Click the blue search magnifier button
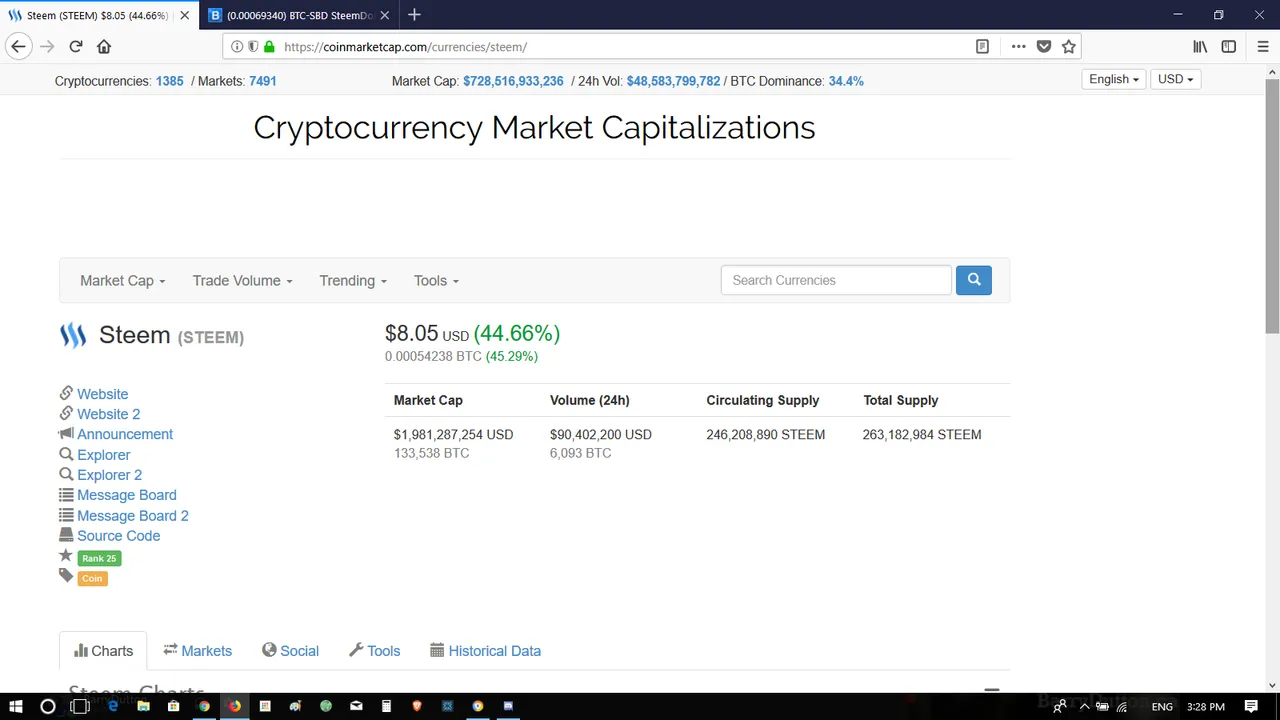Viewport: 1280px width, 720px height. pos(973,280)
